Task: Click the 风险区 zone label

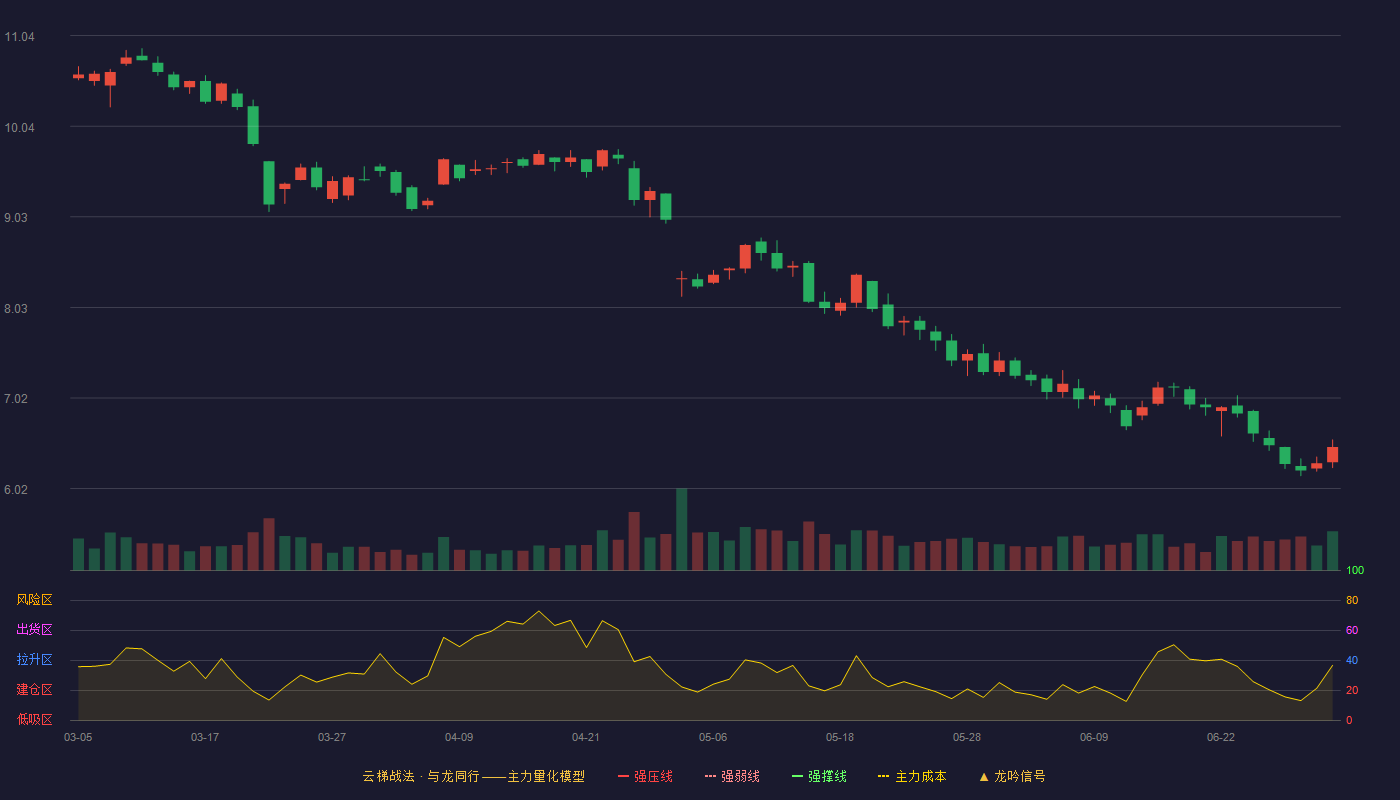Action: point(34,600)
